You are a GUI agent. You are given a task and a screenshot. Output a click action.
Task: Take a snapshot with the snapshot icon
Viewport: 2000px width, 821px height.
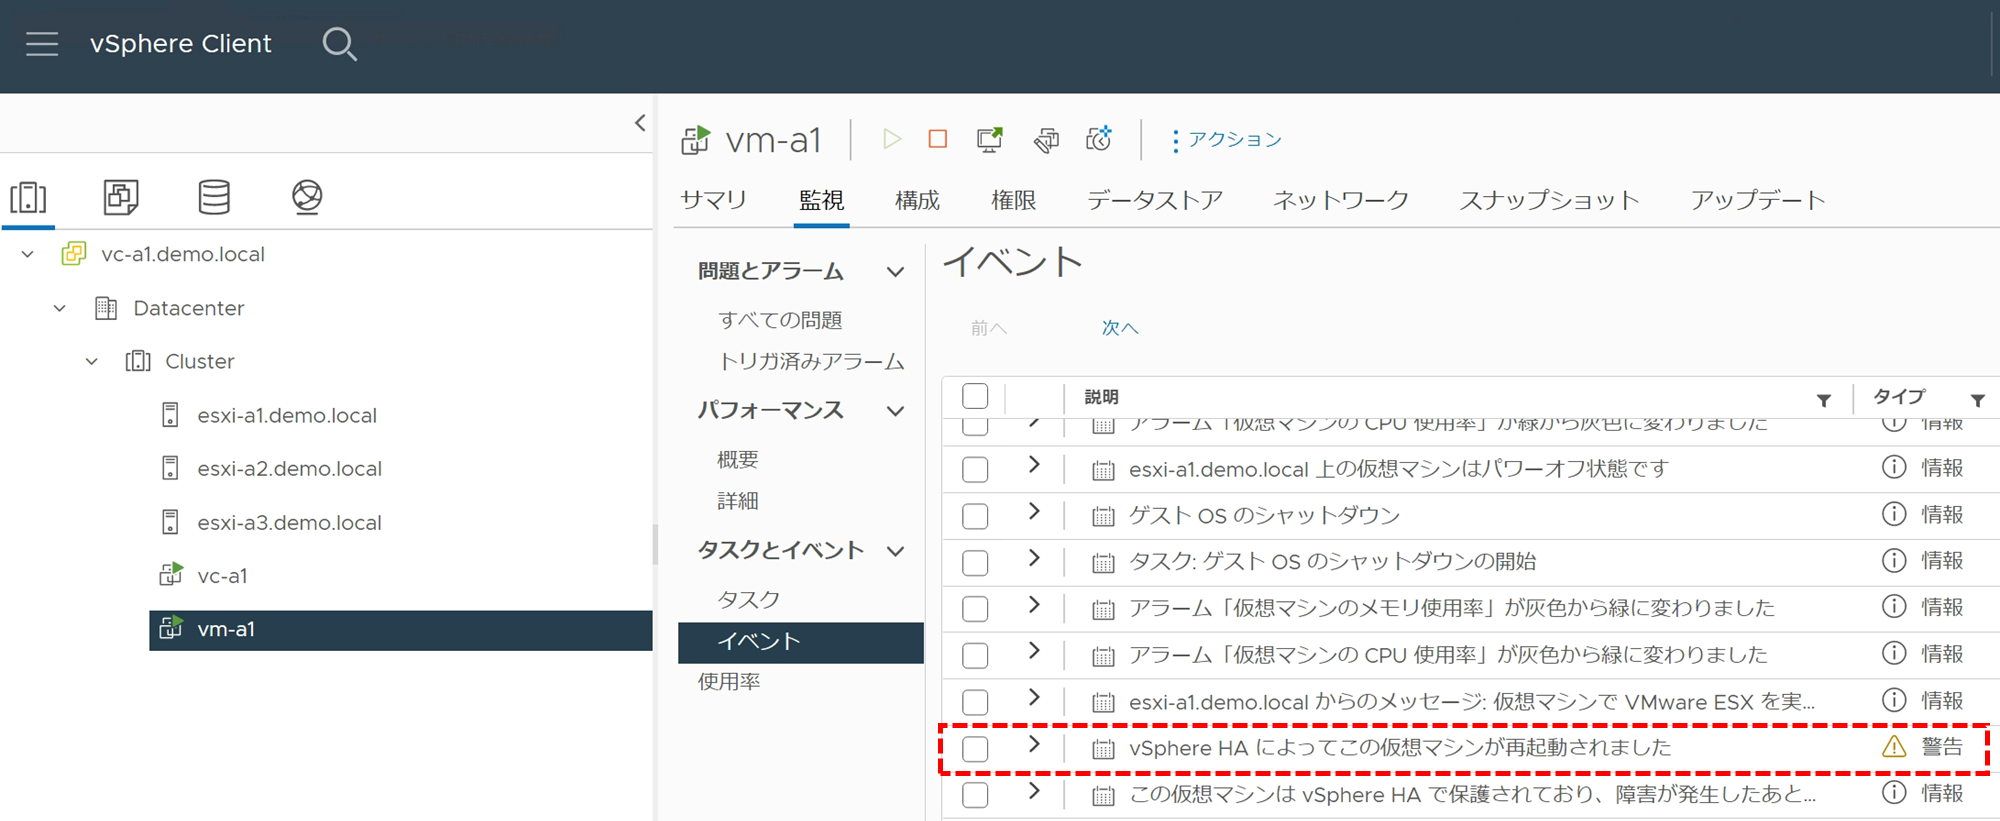[x=1099, y=139]
